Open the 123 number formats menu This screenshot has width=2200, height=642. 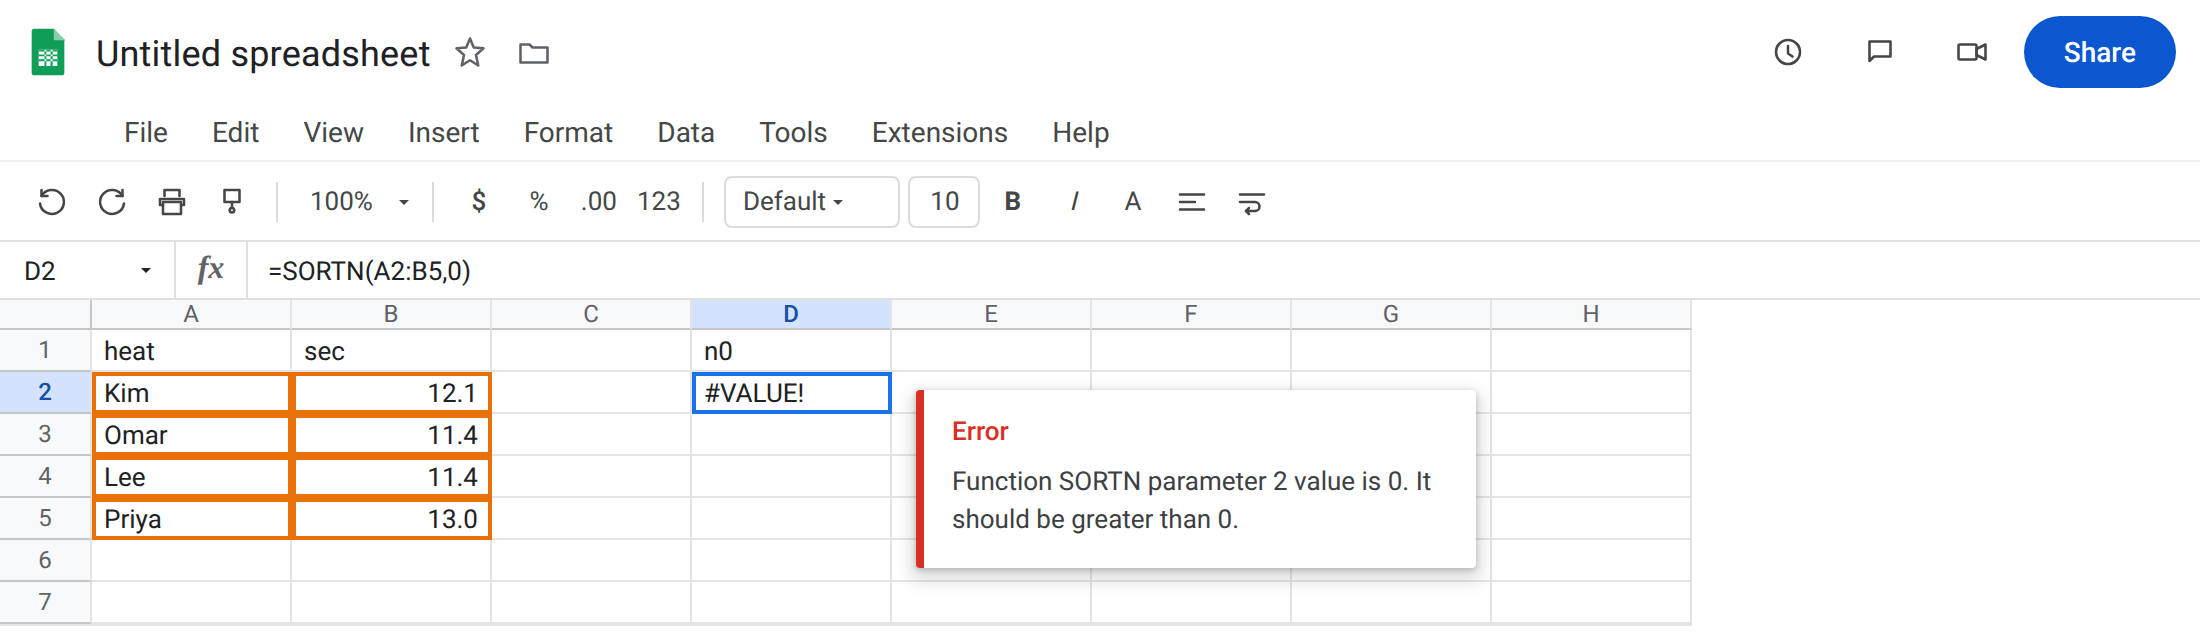coord(659,202)
